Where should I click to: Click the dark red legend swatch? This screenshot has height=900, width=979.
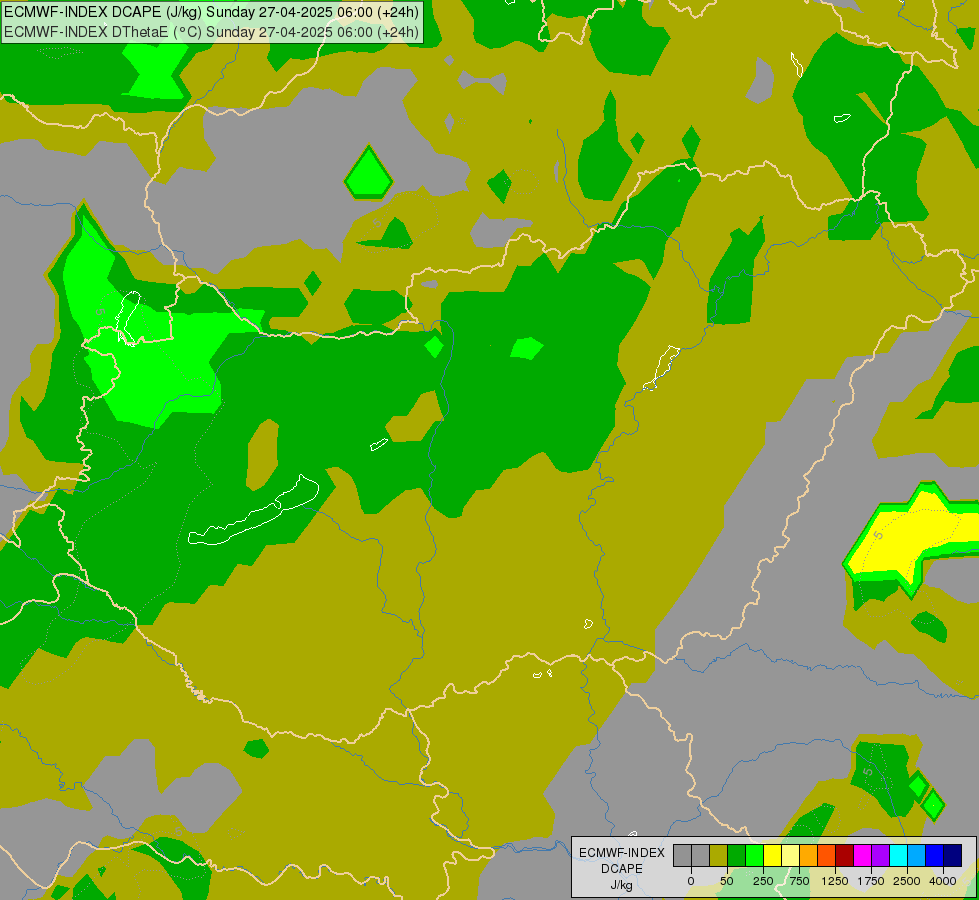[845, 856]
